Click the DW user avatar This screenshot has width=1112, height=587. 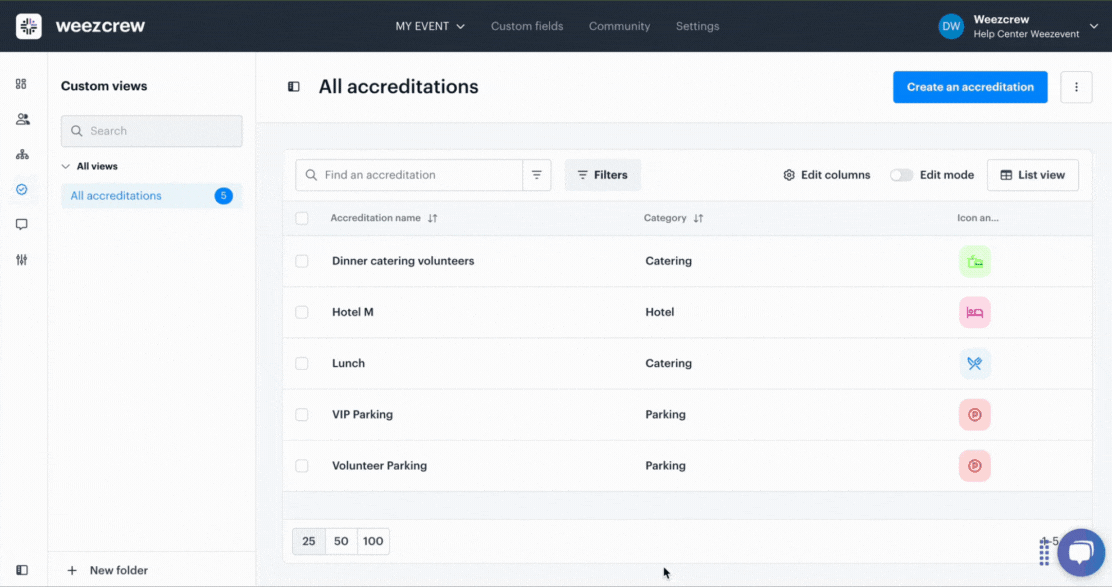pyautogui.click(x=951, y=26)
